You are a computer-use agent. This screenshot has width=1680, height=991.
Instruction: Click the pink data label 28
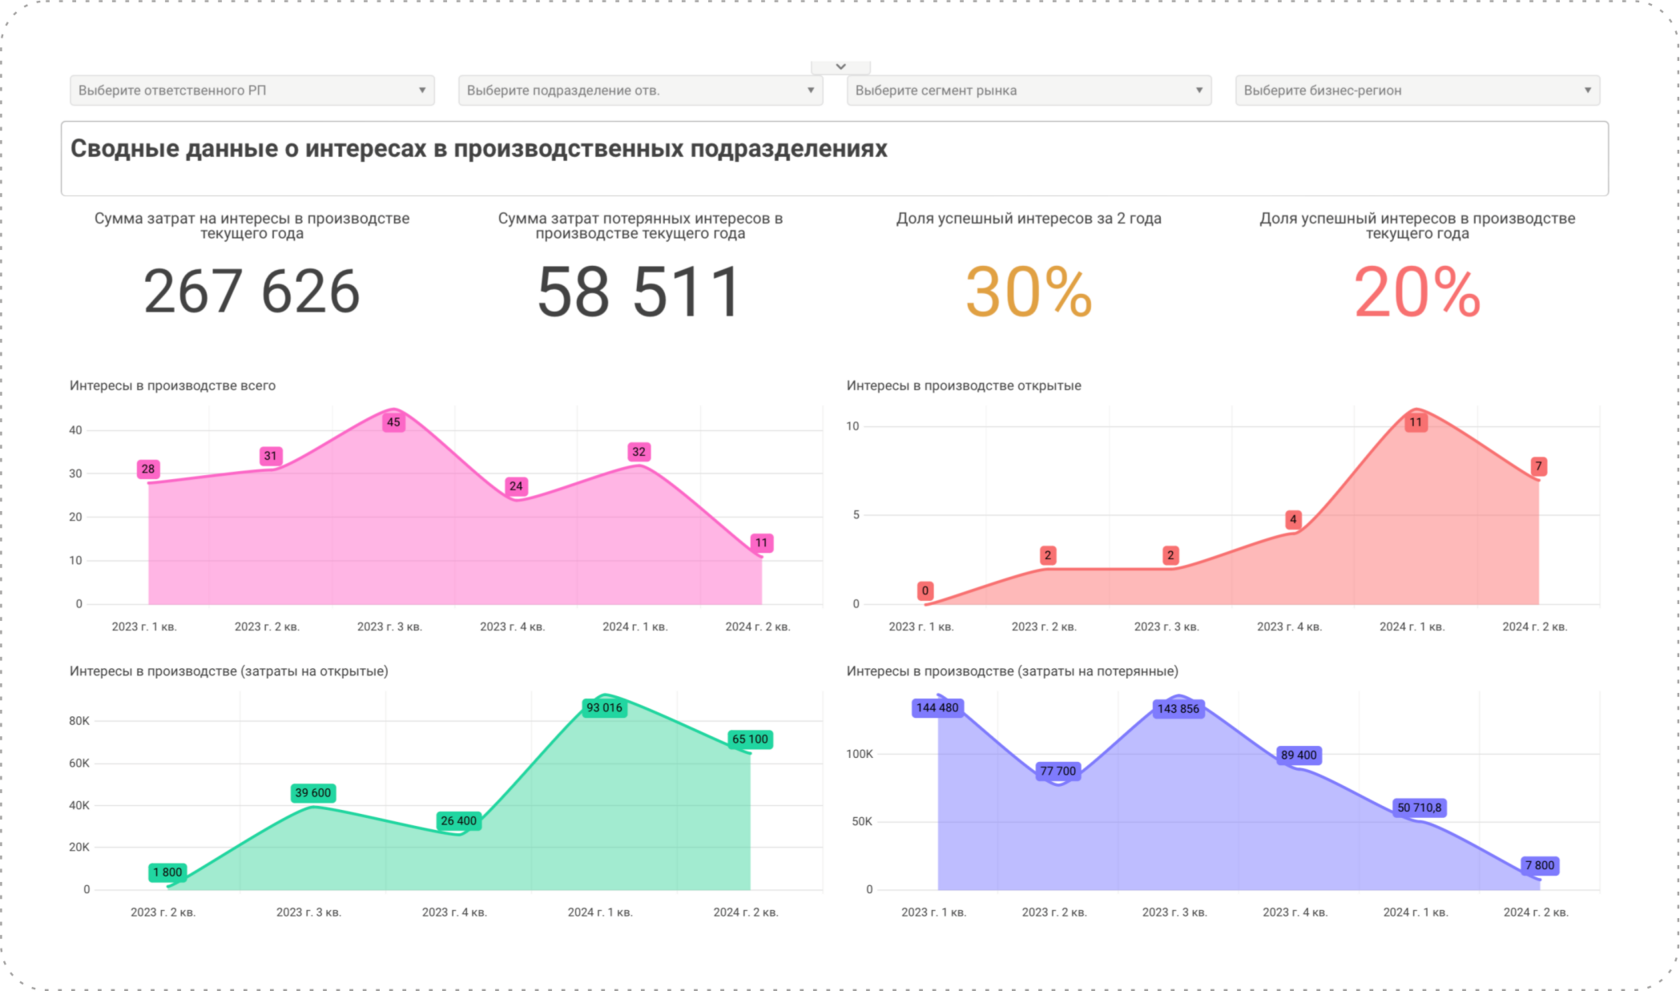click(x=148, y=469)
